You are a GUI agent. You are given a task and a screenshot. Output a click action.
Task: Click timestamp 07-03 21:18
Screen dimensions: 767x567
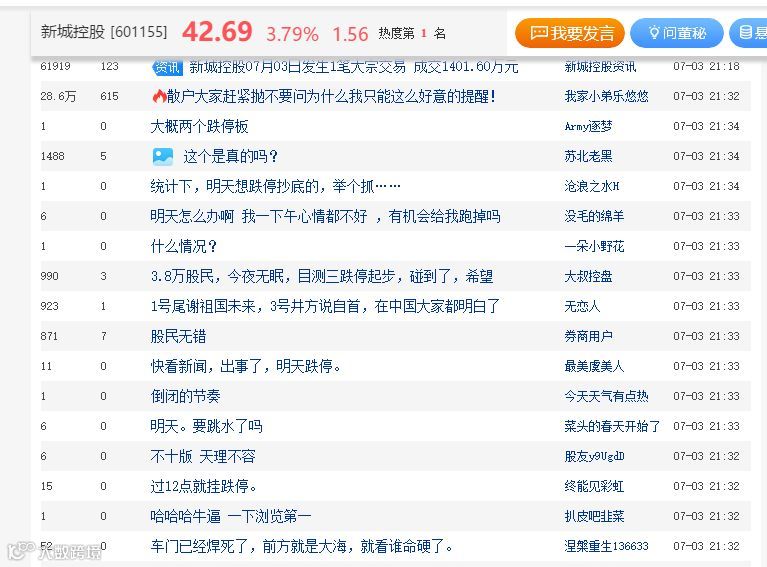click(x=706, y=66)
